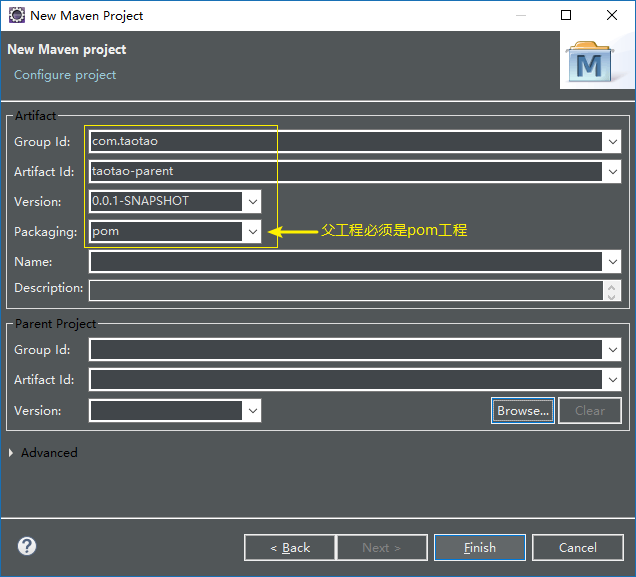Click the help question mark icon
Screen dimensions: 636x577
pos(27,546)
